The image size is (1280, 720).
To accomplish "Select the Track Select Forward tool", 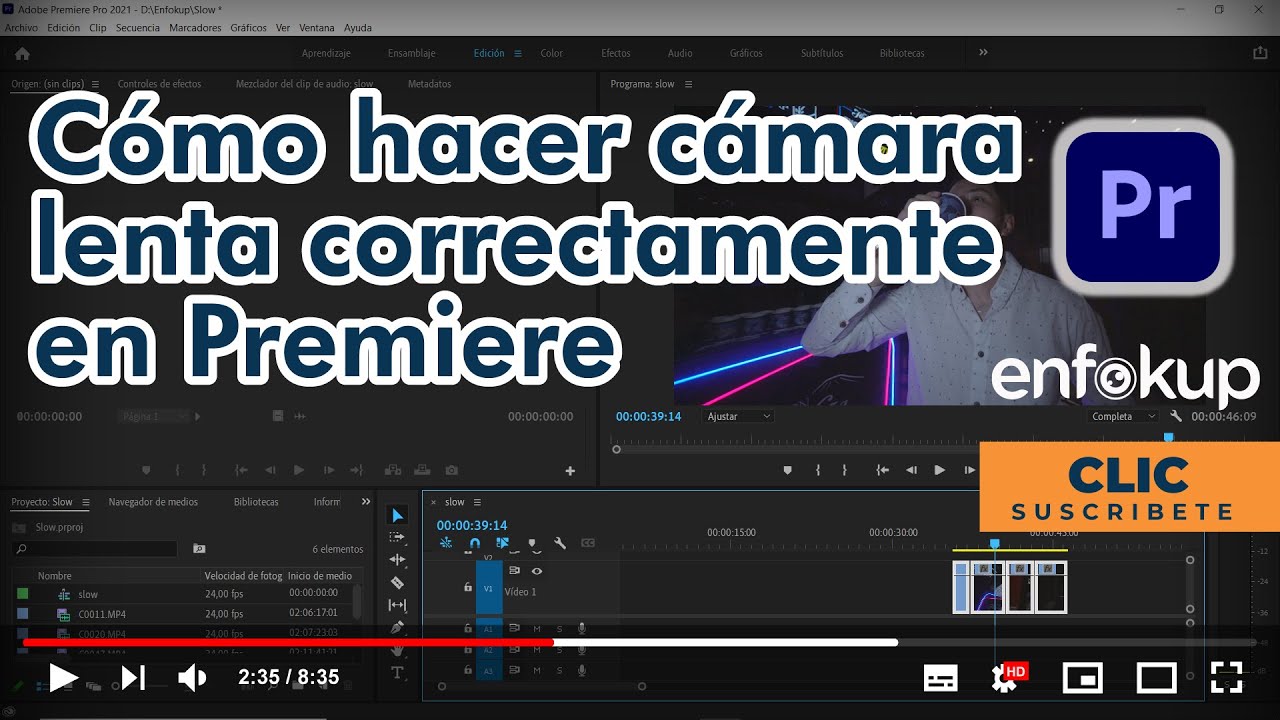I will pos(397,537).
